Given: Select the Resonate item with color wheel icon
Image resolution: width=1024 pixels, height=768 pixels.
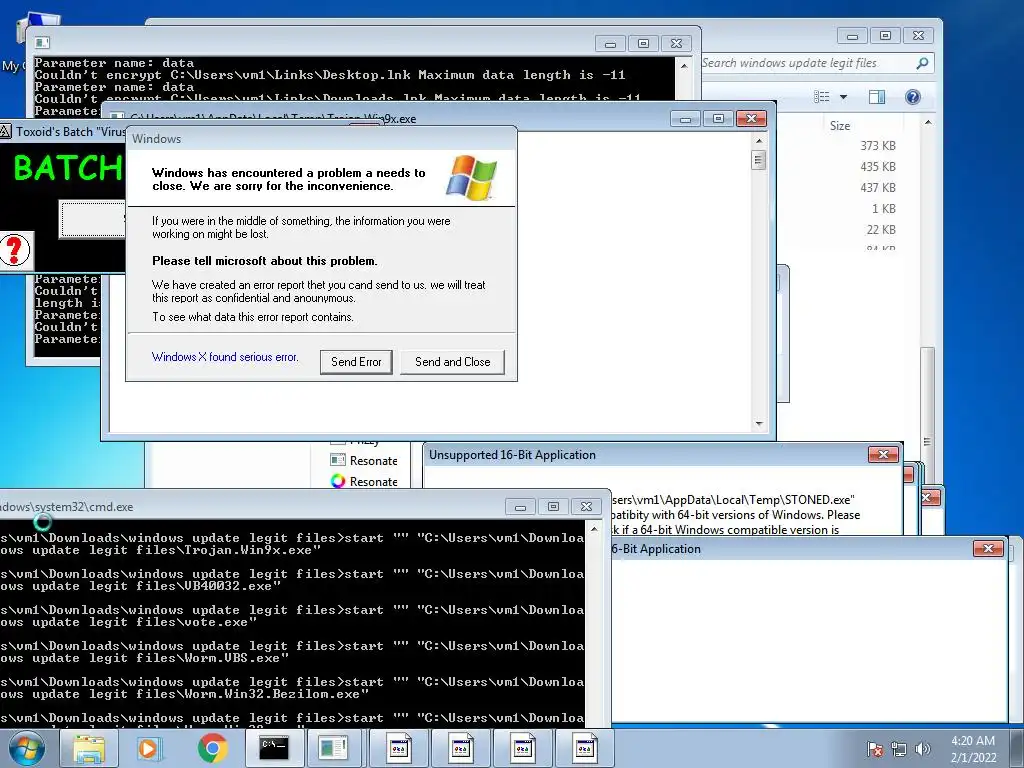Looking at the screenshot, I should click(x=364, y=481).
